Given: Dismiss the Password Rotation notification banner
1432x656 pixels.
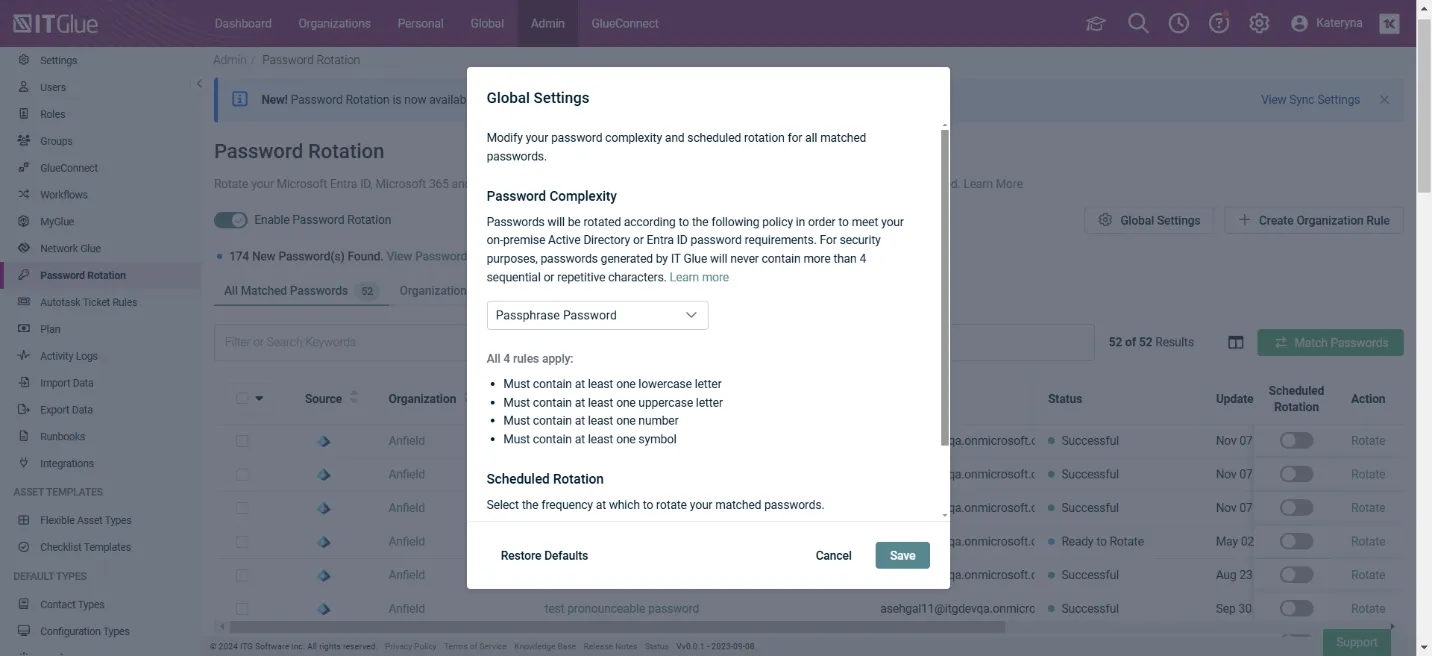Looking at the screenshot, I should (1384, 100).
